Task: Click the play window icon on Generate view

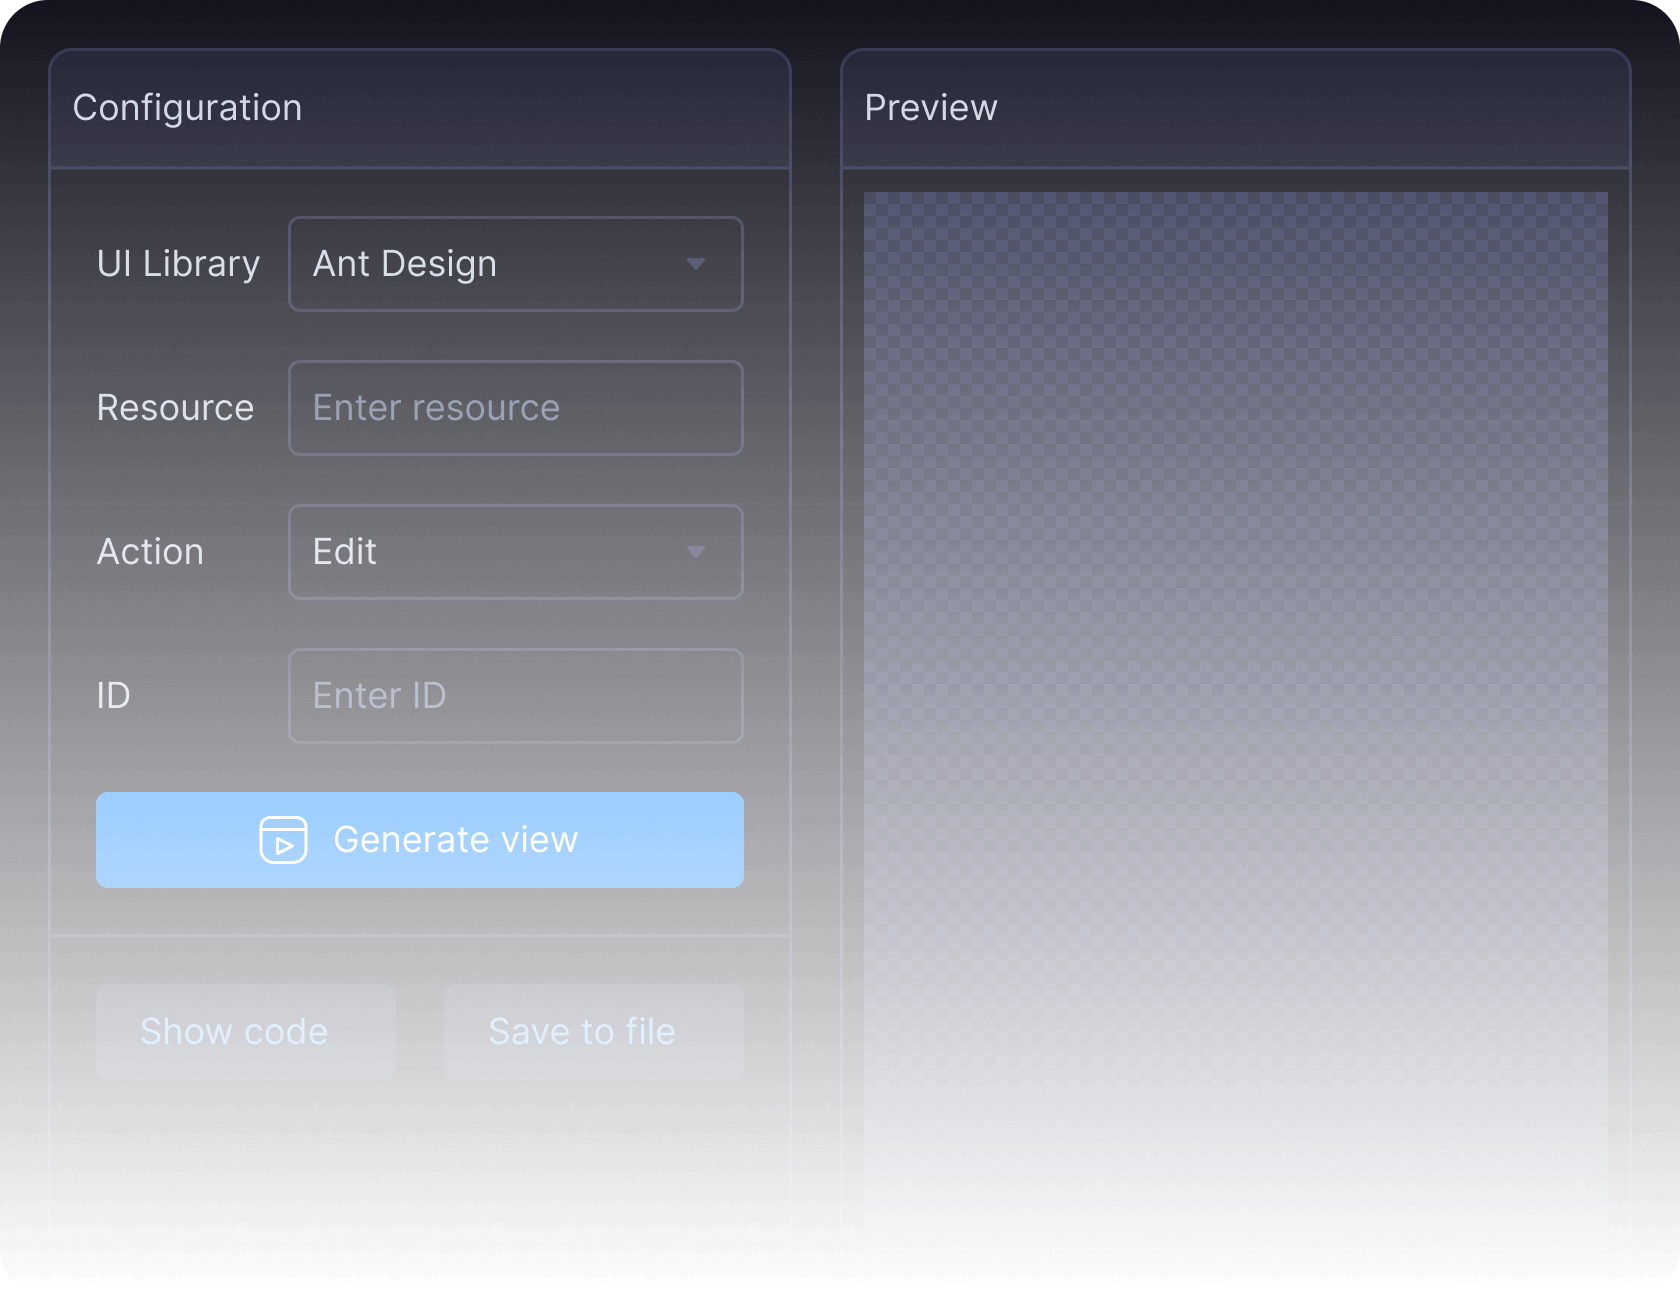Action: coord(283,840)
